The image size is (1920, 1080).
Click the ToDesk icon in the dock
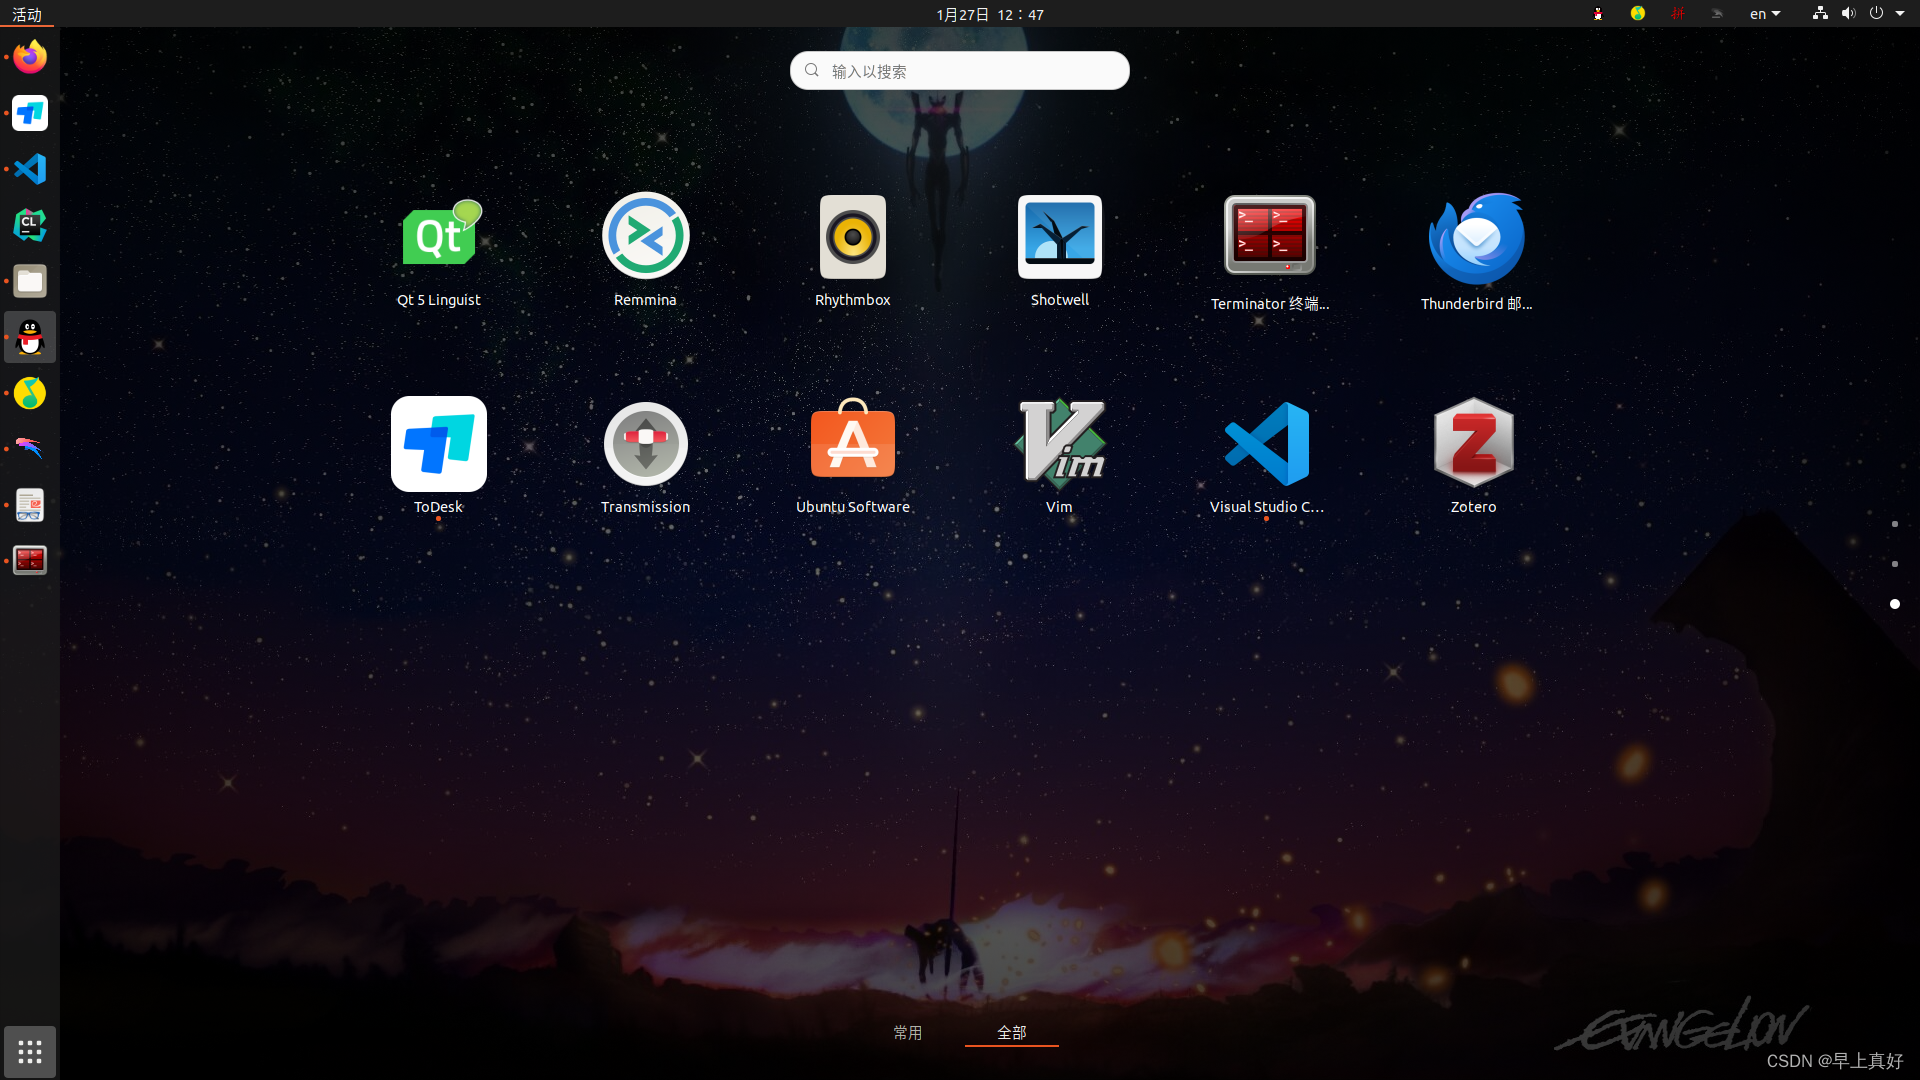(30, 113)
